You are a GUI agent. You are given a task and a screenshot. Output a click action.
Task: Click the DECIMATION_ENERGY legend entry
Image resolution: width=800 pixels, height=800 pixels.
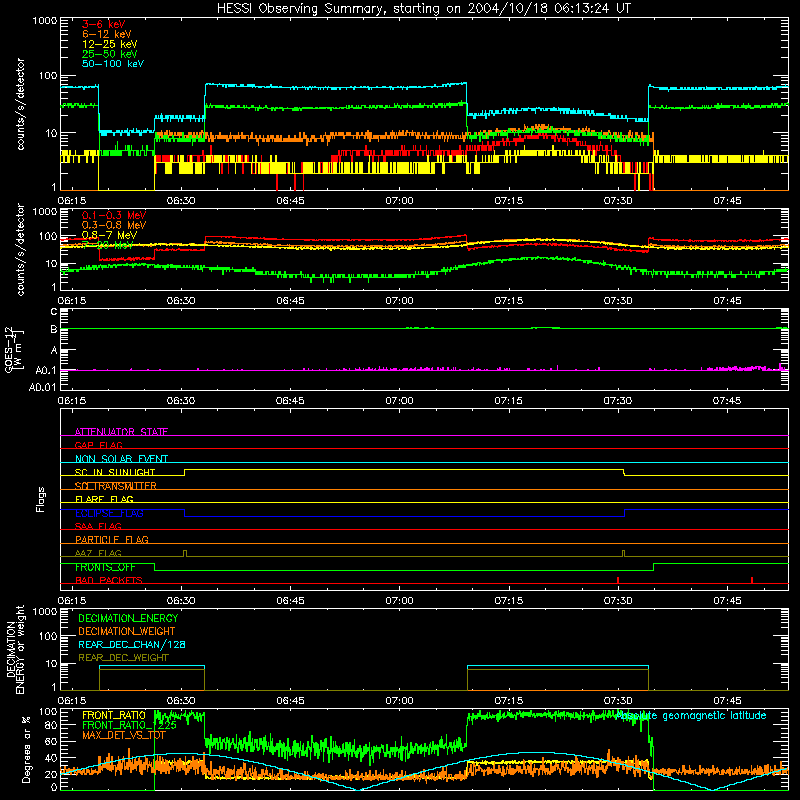[128, 618]
